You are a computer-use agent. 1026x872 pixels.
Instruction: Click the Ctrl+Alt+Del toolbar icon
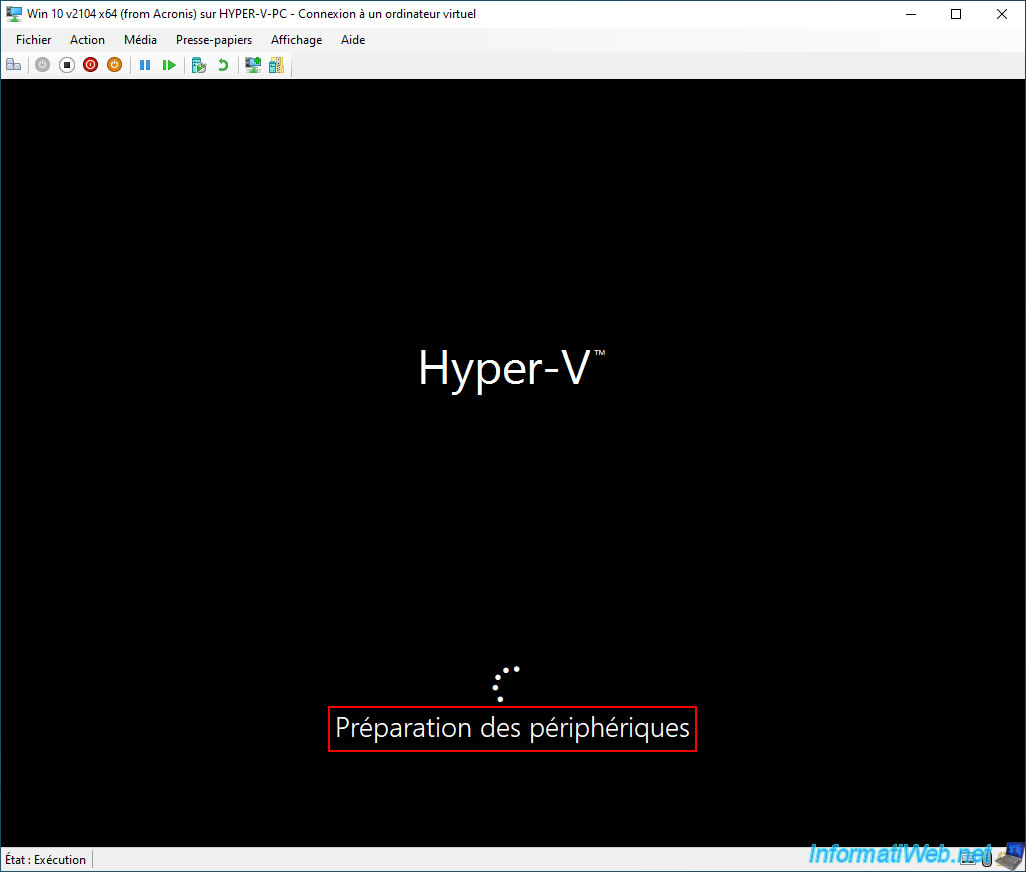click(14, 65)
